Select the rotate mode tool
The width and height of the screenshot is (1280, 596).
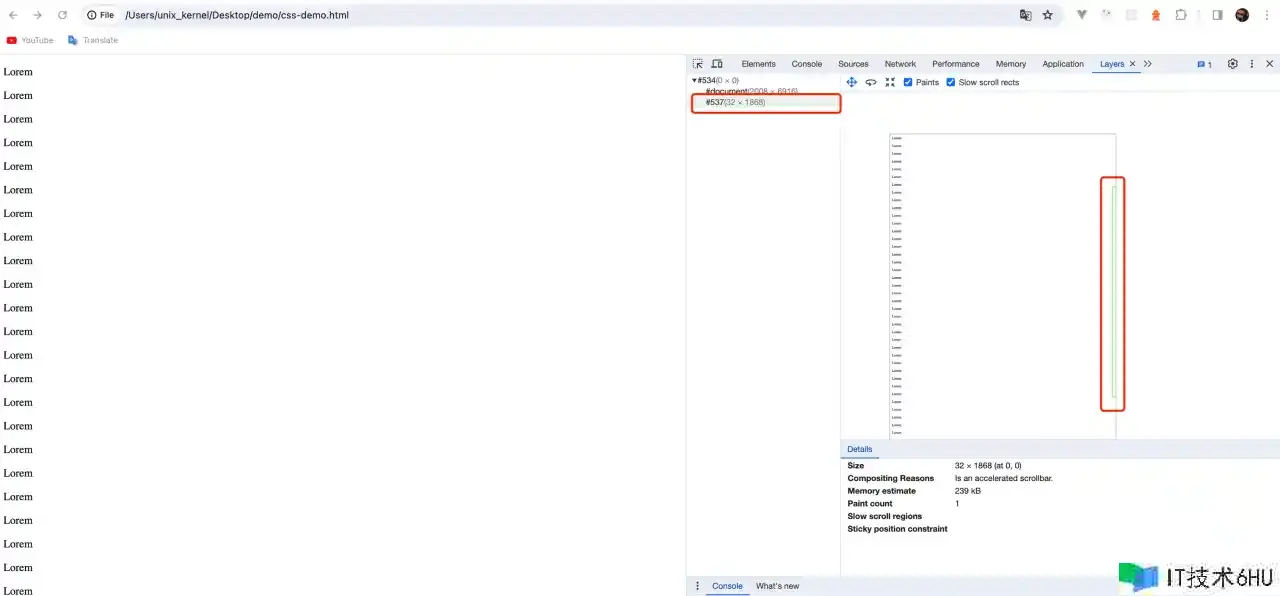coord(871,82)
